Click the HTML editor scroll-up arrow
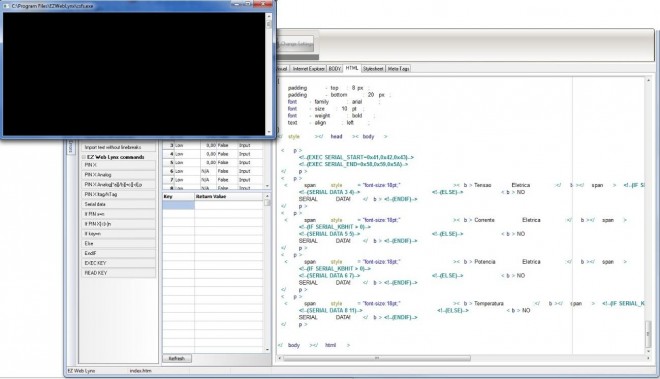The image size is (660, 379). (x=648, y=80)
